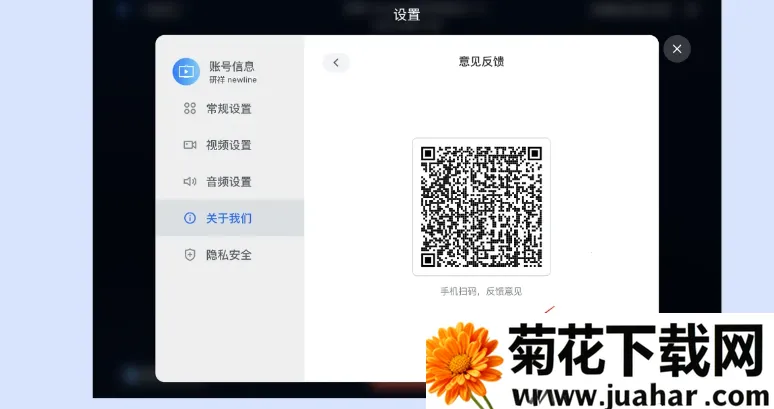Click the feedback QR code image

click(481, 207)
